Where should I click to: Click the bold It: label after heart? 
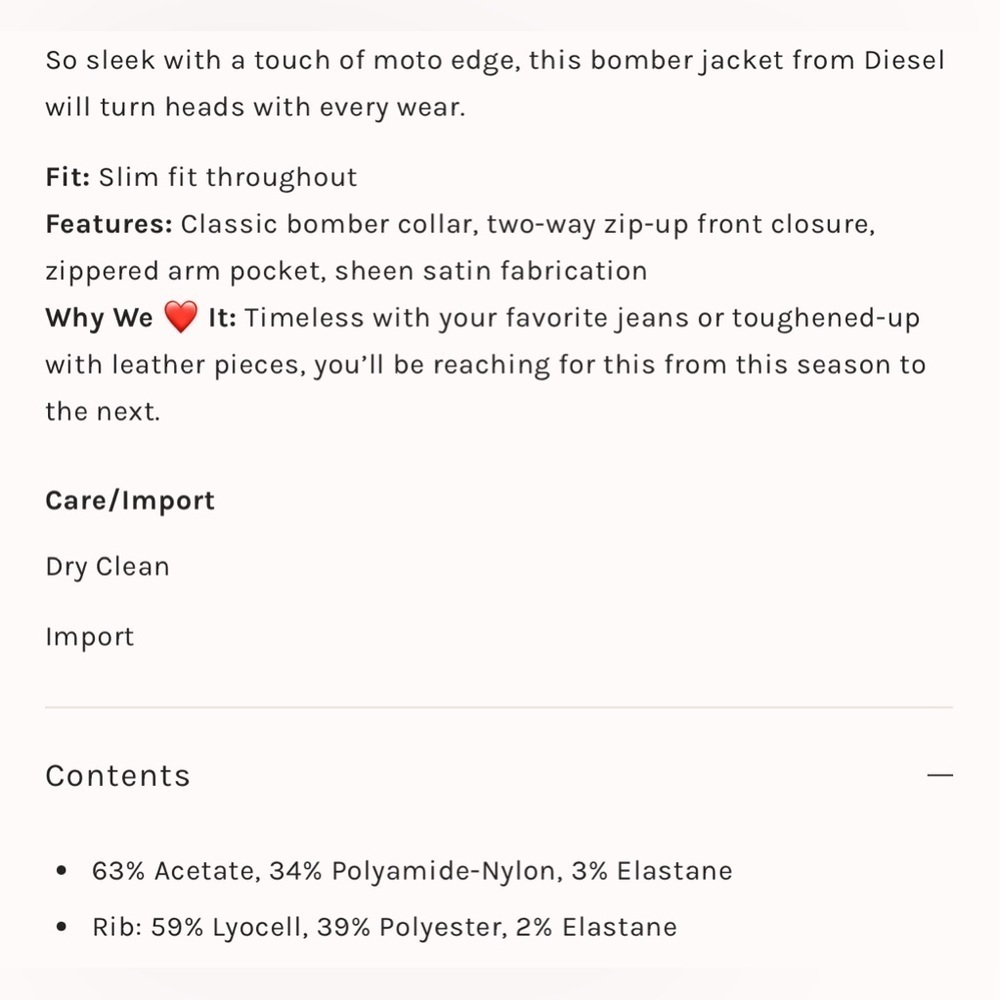(x=222, y=318)
